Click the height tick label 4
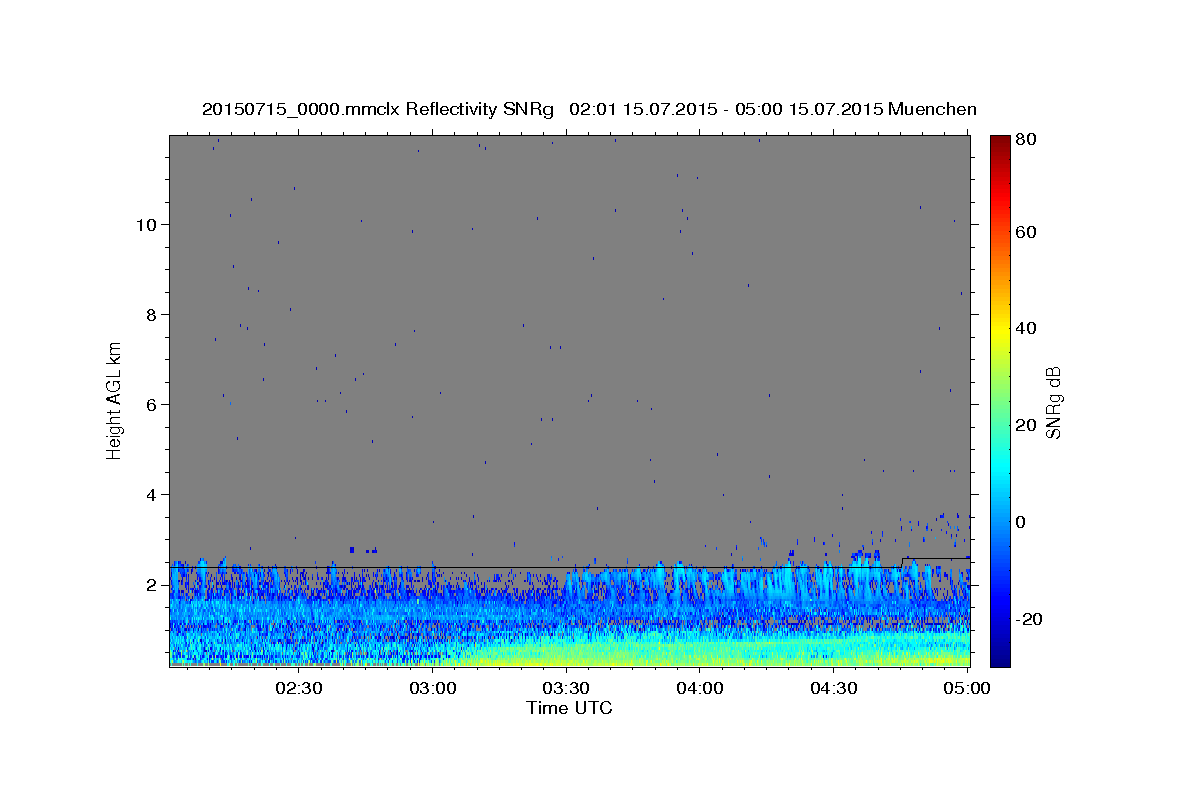This screenshot has width=1200, height=800. point(151,494)
